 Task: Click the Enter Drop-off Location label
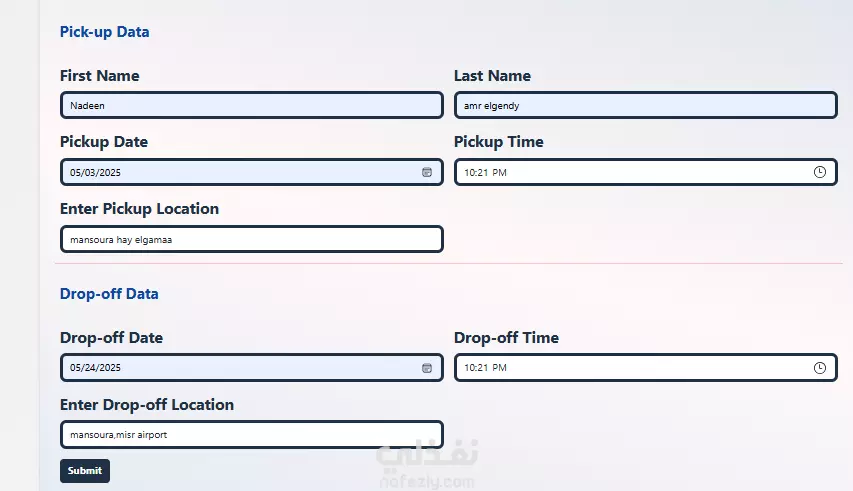147,405
